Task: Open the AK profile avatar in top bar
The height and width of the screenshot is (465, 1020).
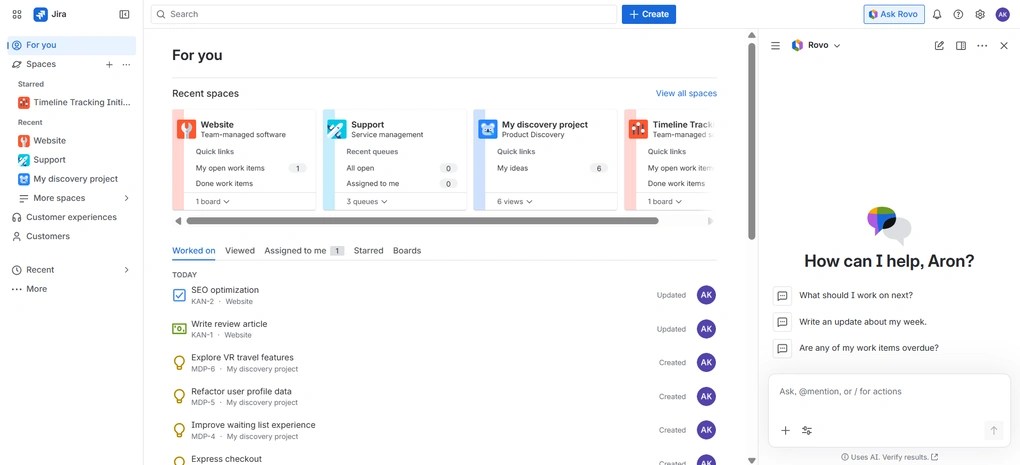Action: 1002,14
